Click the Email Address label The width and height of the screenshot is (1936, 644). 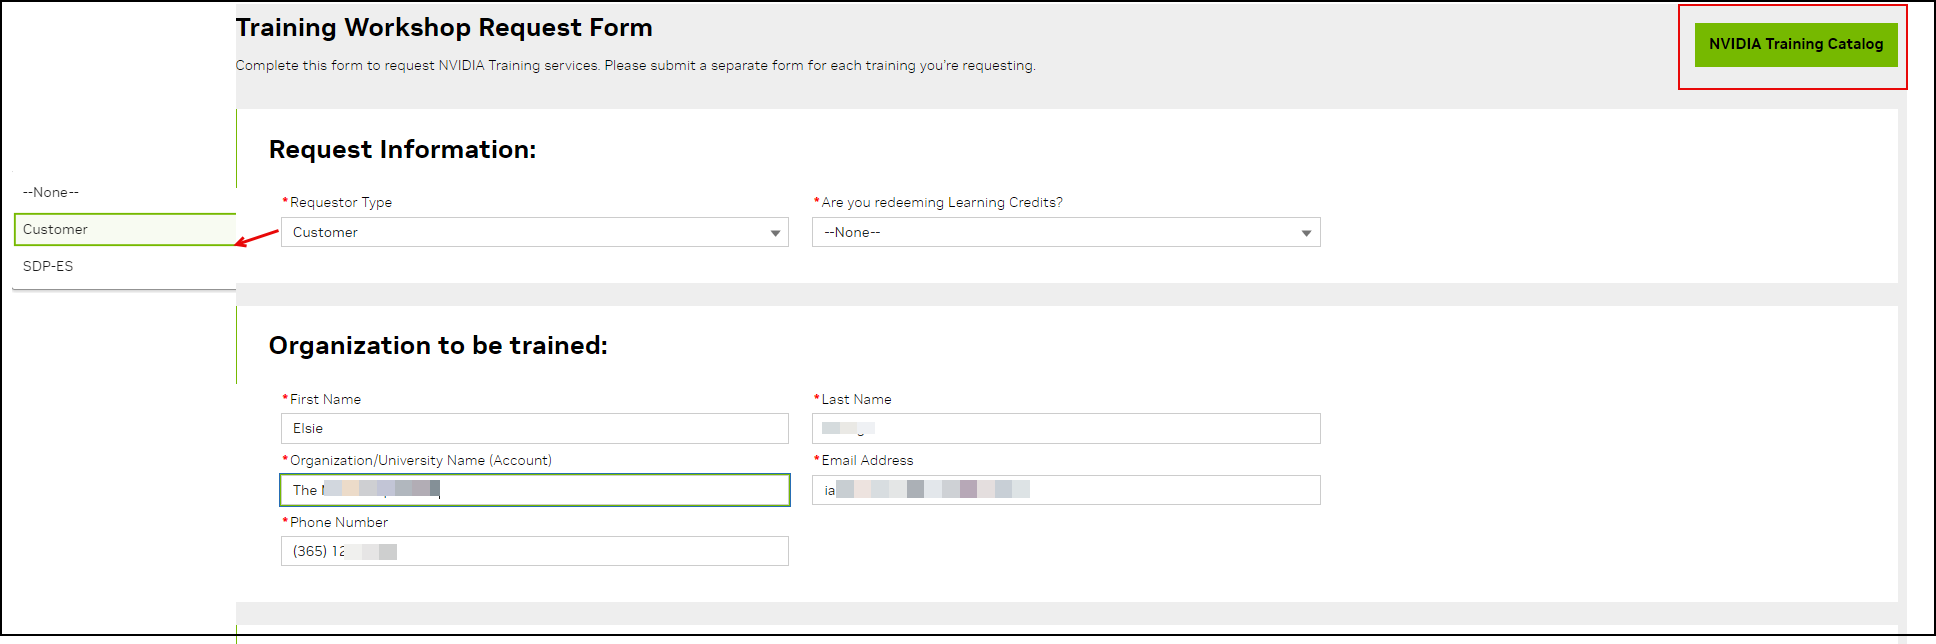[x=867, y=460]
